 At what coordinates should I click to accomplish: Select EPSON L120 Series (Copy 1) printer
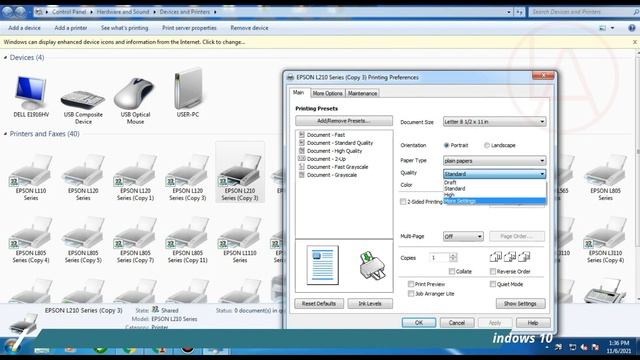tap(135, 177)
